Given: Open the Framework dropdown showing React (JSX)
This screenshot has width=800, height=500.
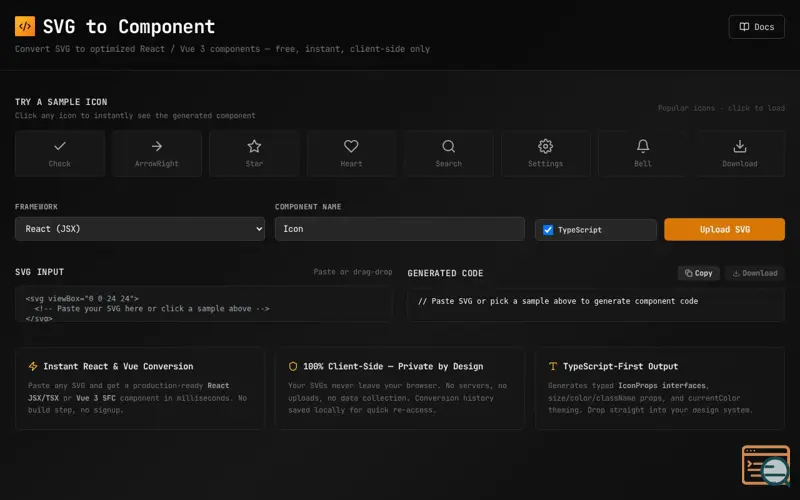Looking at the screenshot, I should click(x=140, y=229).
